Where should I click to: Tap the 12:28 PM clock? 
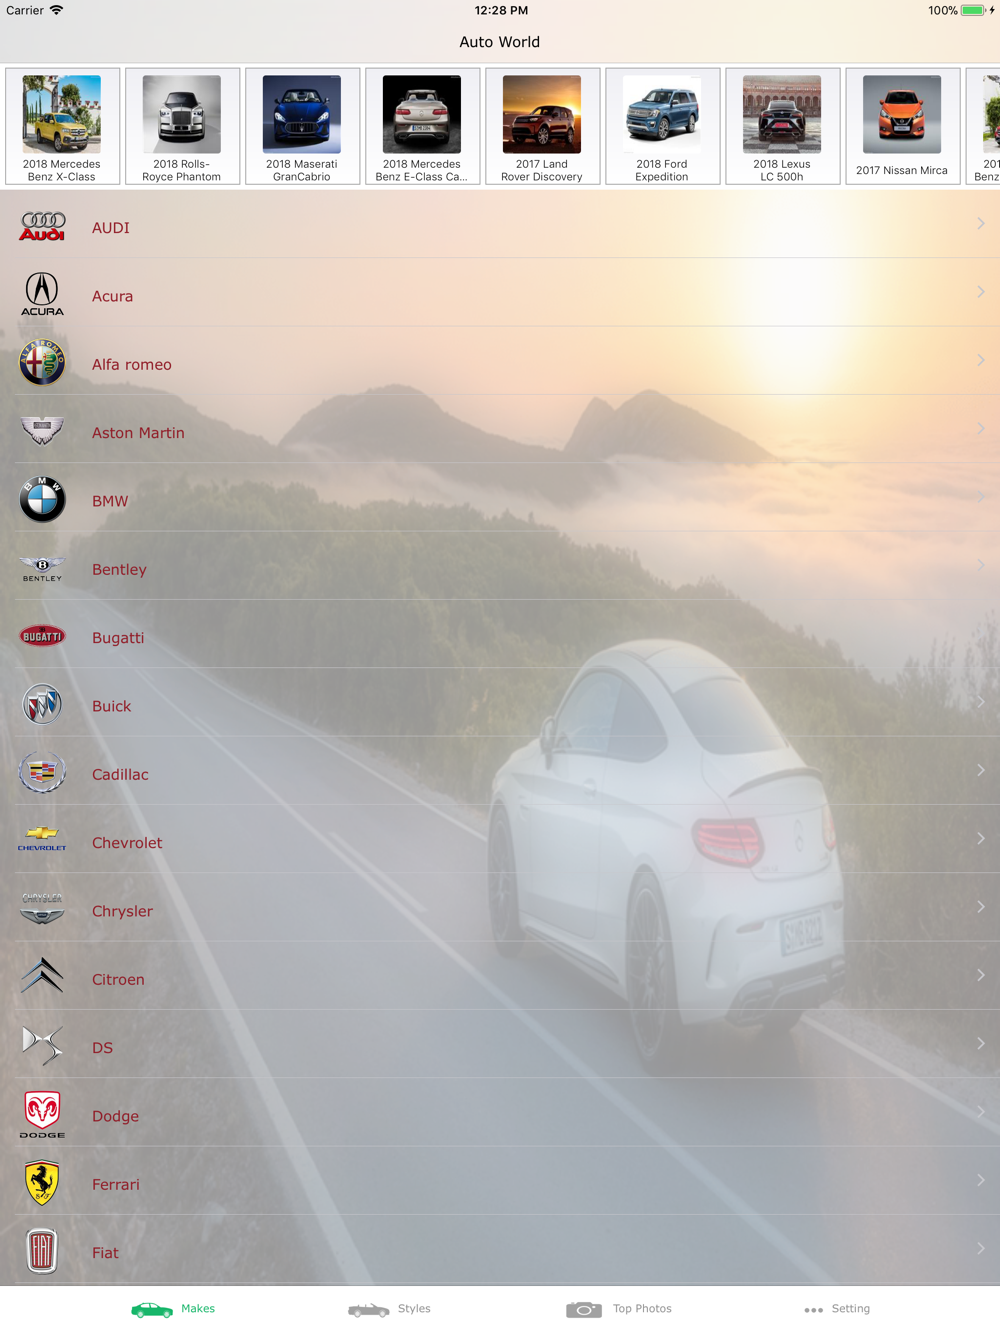[501, 10]
